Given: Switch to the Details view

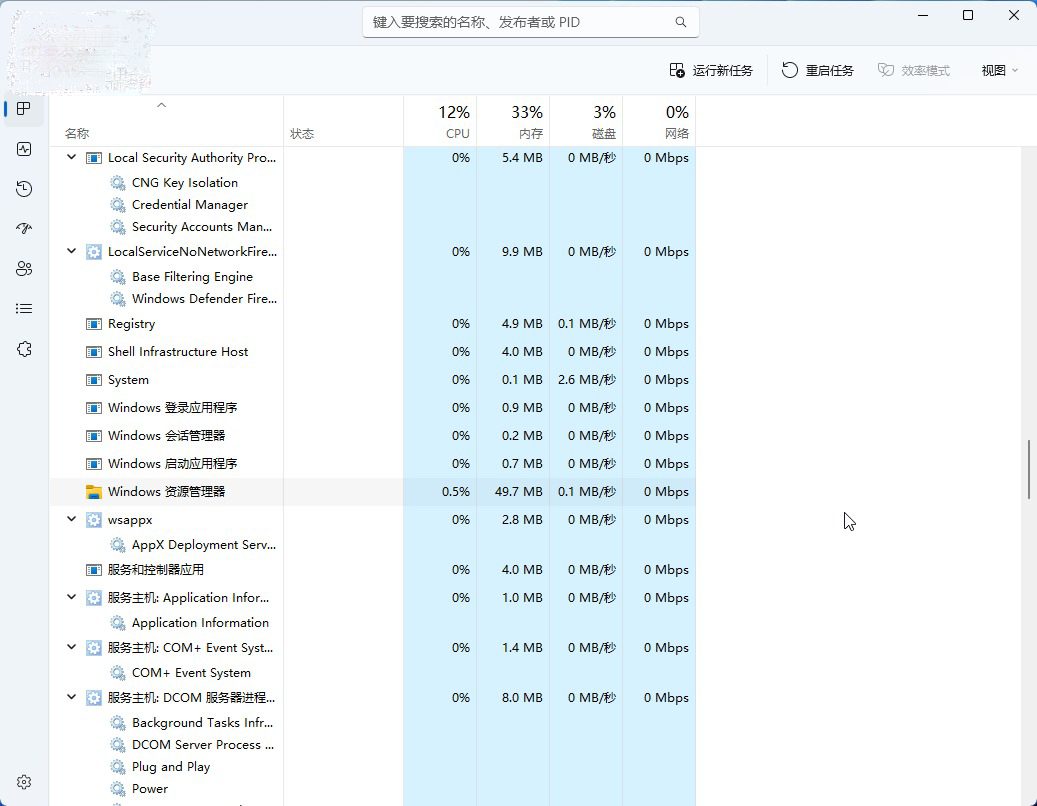Looking at the screenshot, I should pyautogui.click(x=23, y=308).
